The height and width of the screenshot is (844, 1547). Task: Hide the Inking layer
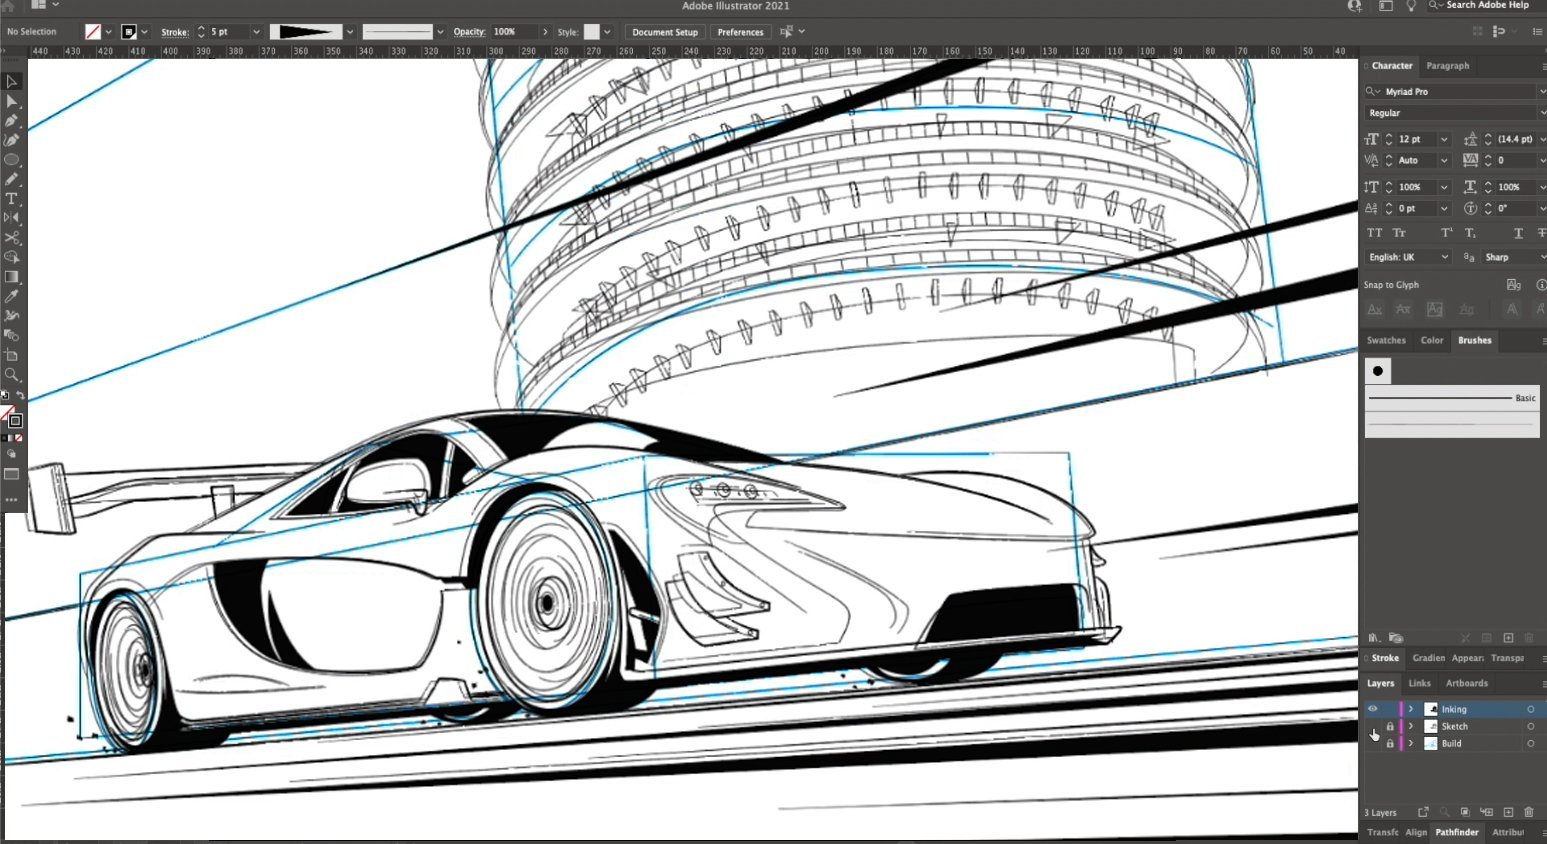tap(1372, 709)
